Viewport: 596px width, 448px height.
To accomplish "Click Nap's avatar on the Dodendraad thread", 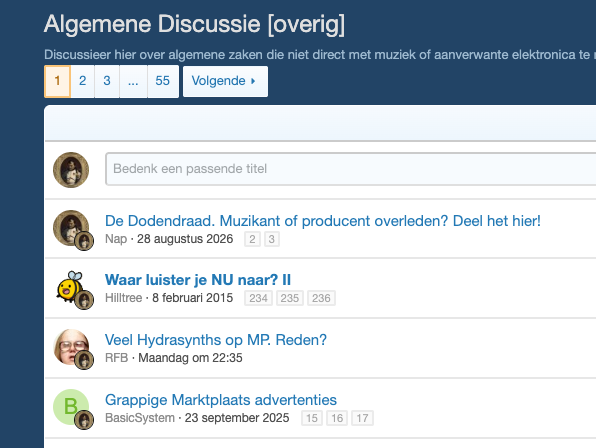I will point(71,228).
